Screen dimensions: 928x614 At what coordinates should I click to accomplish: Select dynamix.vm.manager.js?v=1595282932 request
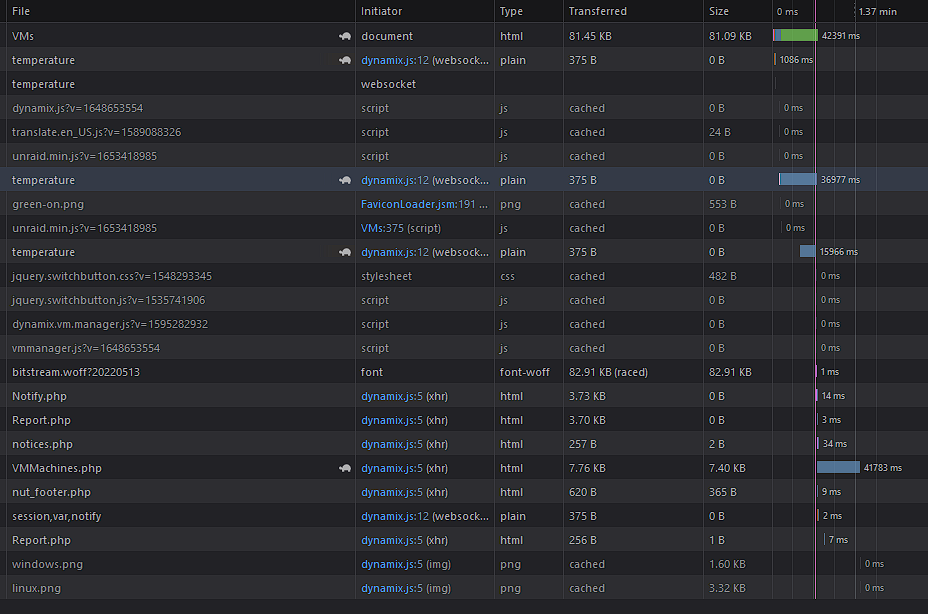(110, 324)
